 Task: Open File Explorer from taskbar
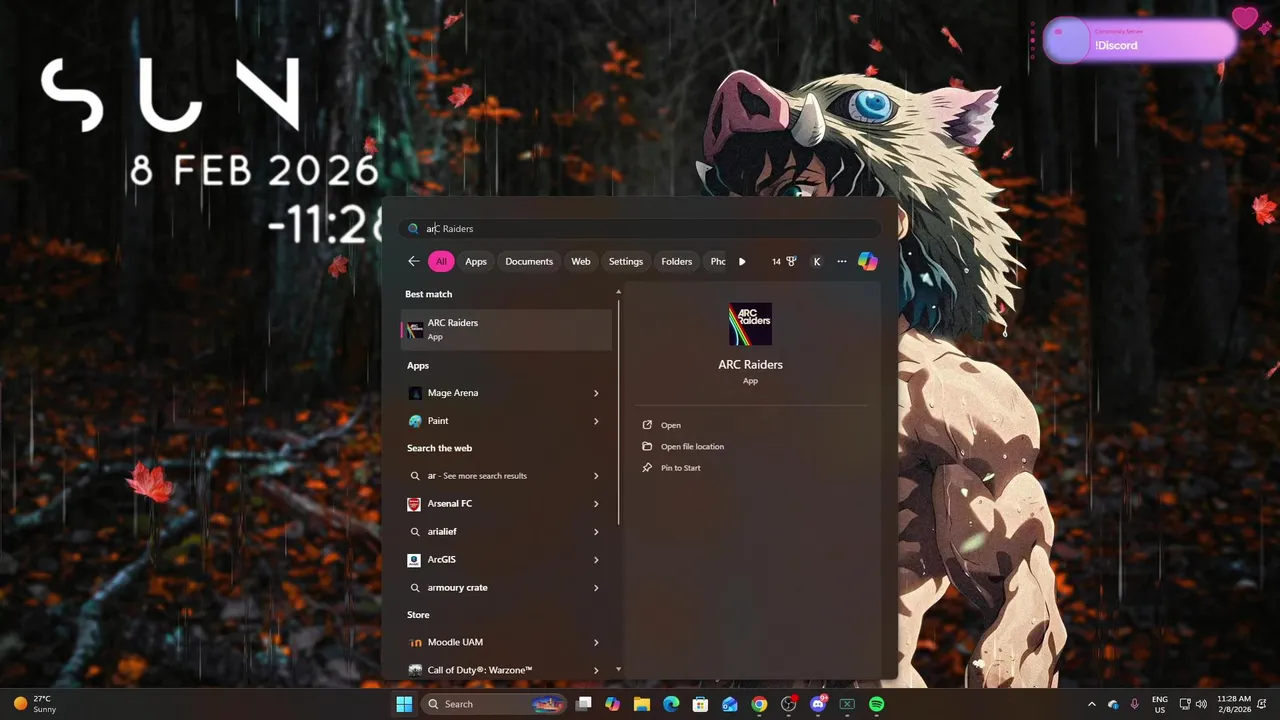coord(642,704)
